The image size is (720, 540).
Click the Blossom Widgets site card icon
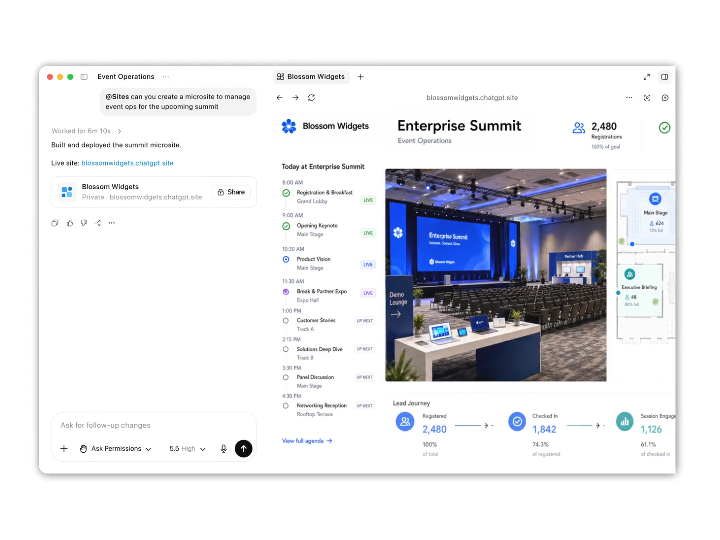click(x=67, y=192)
